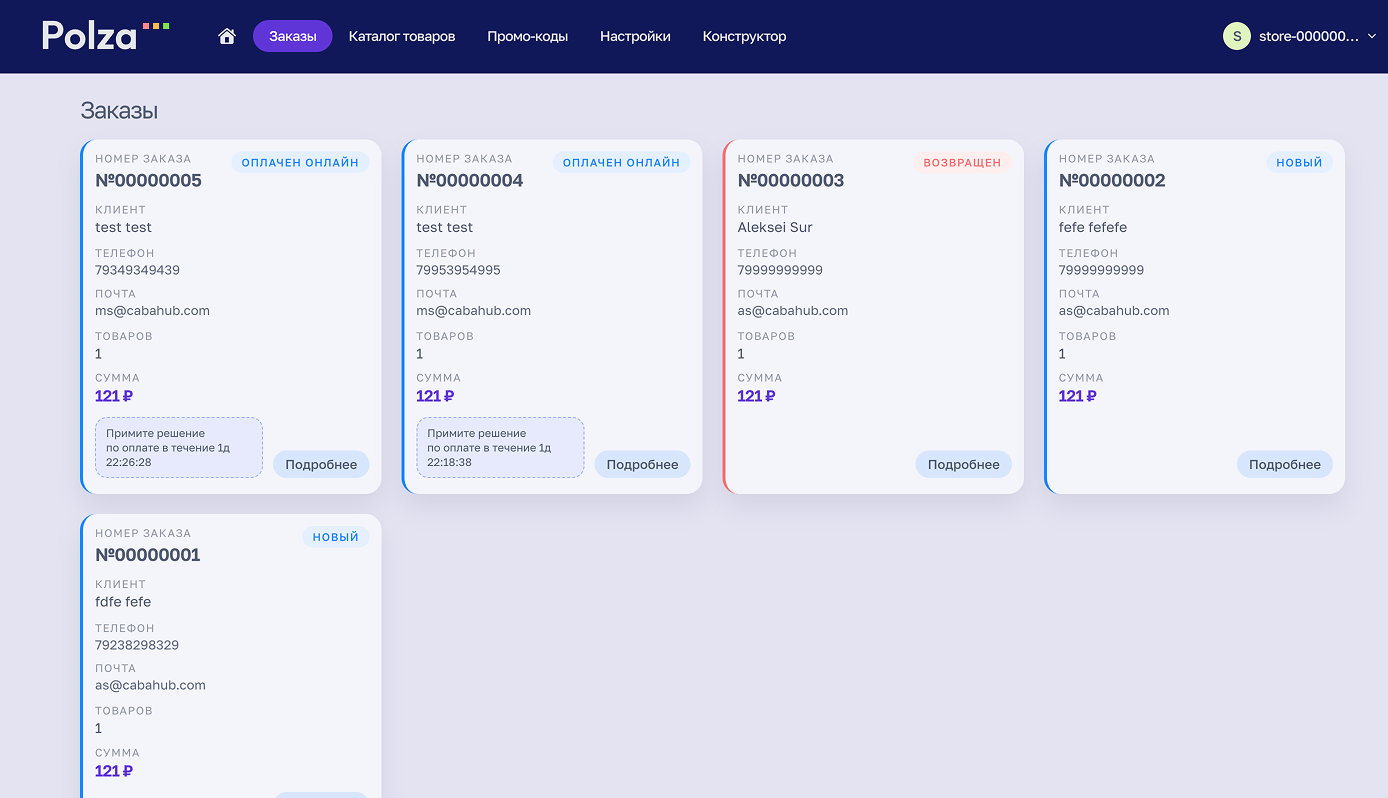Expand the store account dropdown chevron
Screen dimensions: 1388x798
1371,36
